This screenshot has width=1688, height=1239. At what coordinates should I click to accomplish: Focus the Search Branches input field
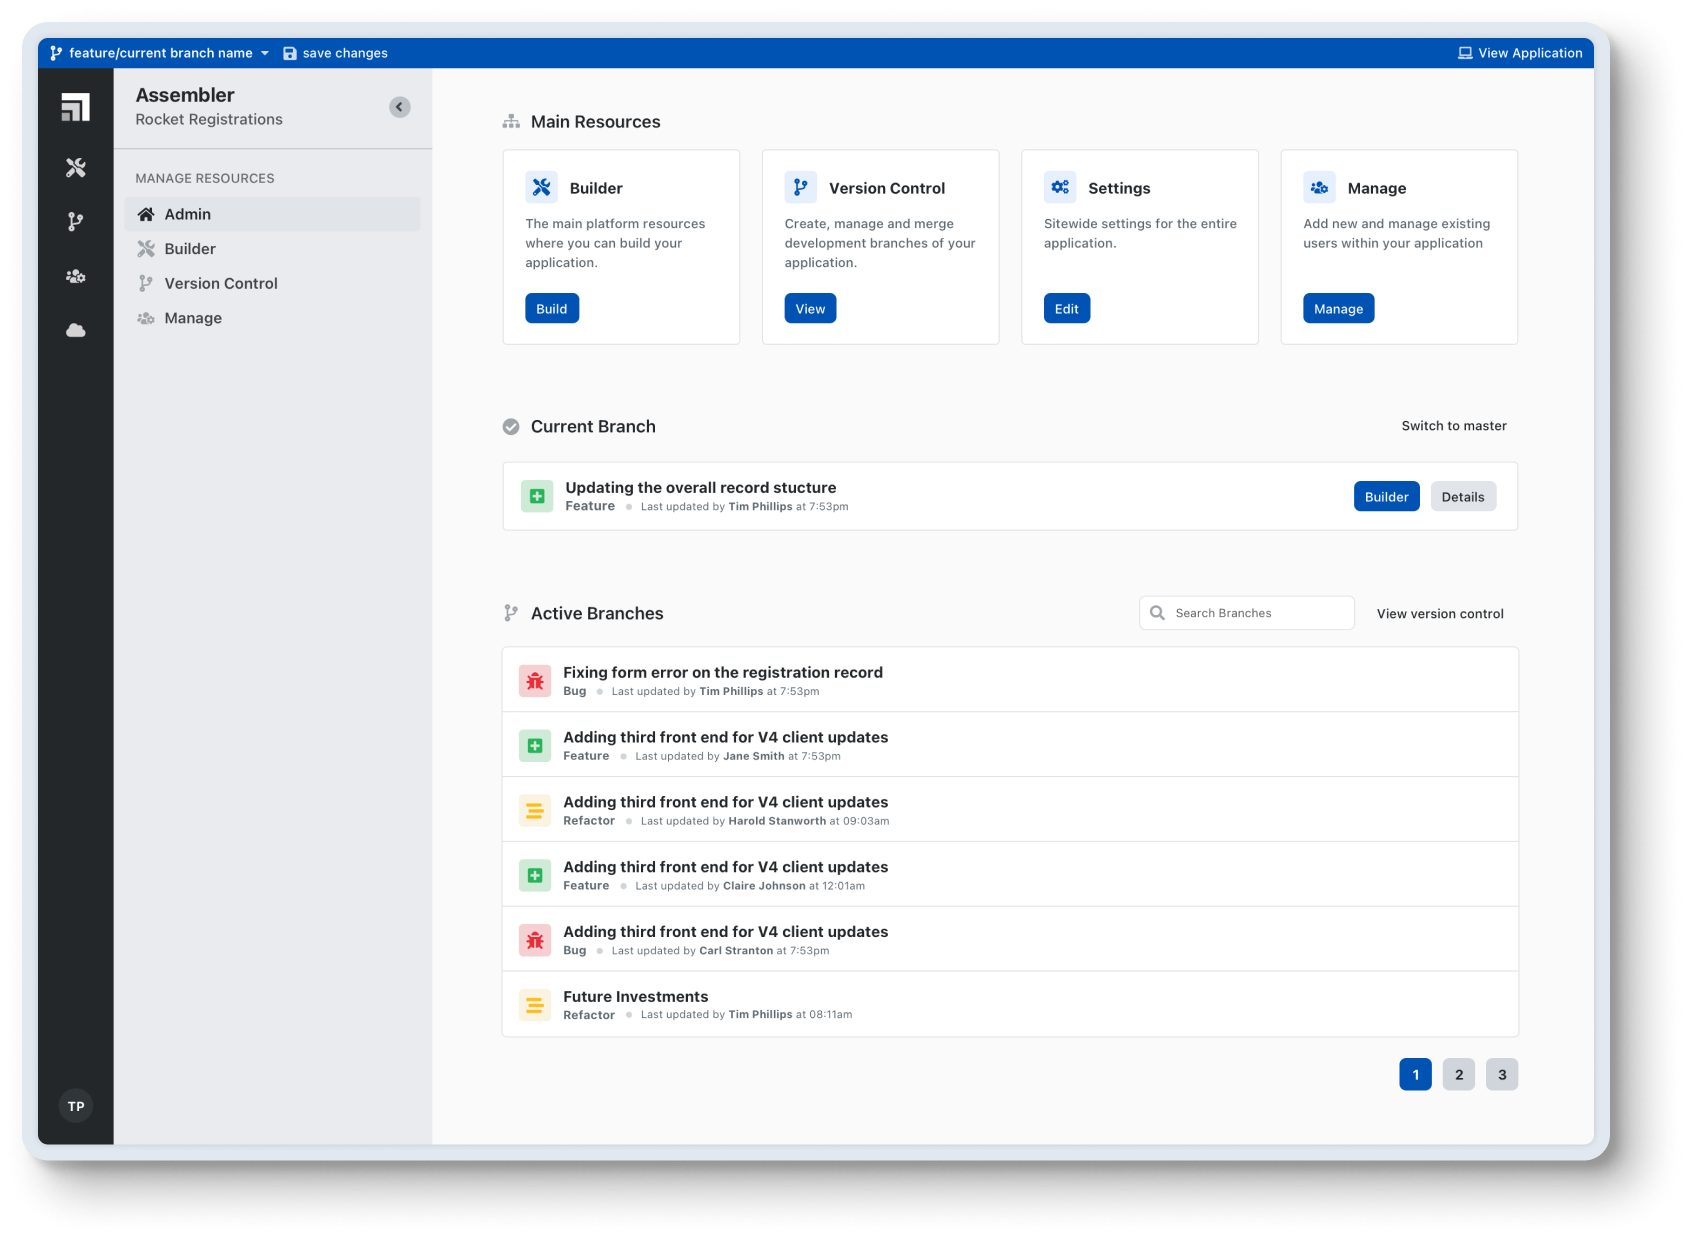tap(1246, 613)
